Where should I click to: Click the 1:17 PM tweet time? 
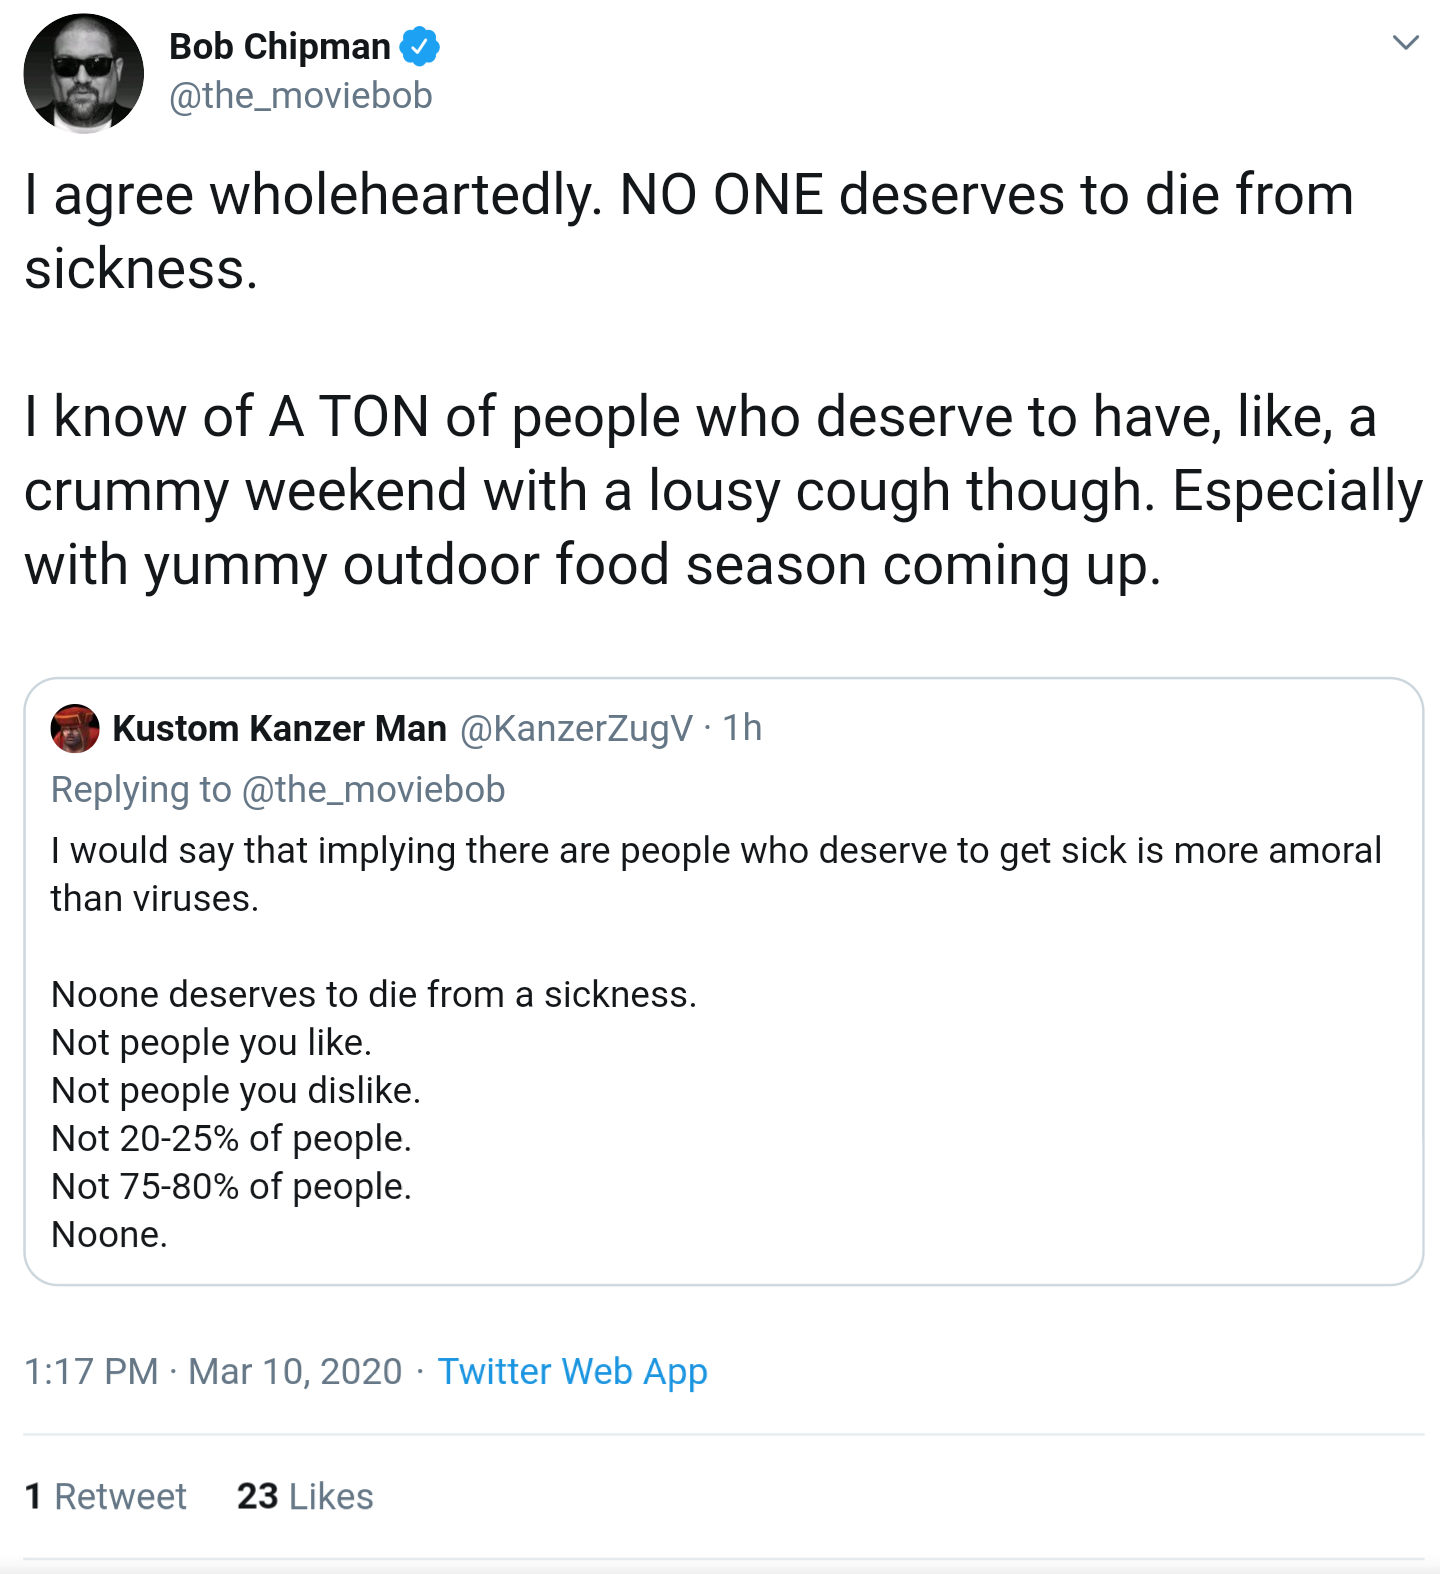tap(91, 1371)
